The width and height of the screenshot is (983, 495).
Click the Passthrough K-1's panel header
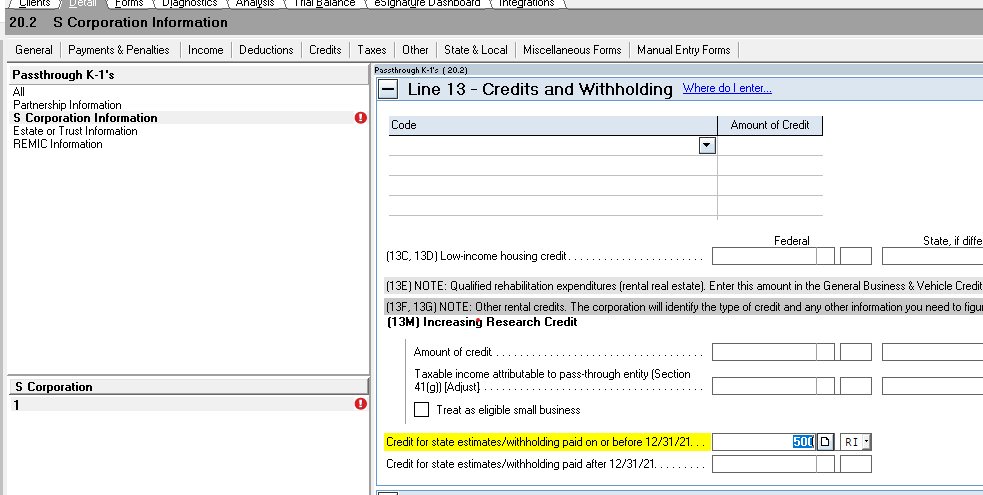tap(188, 75)
